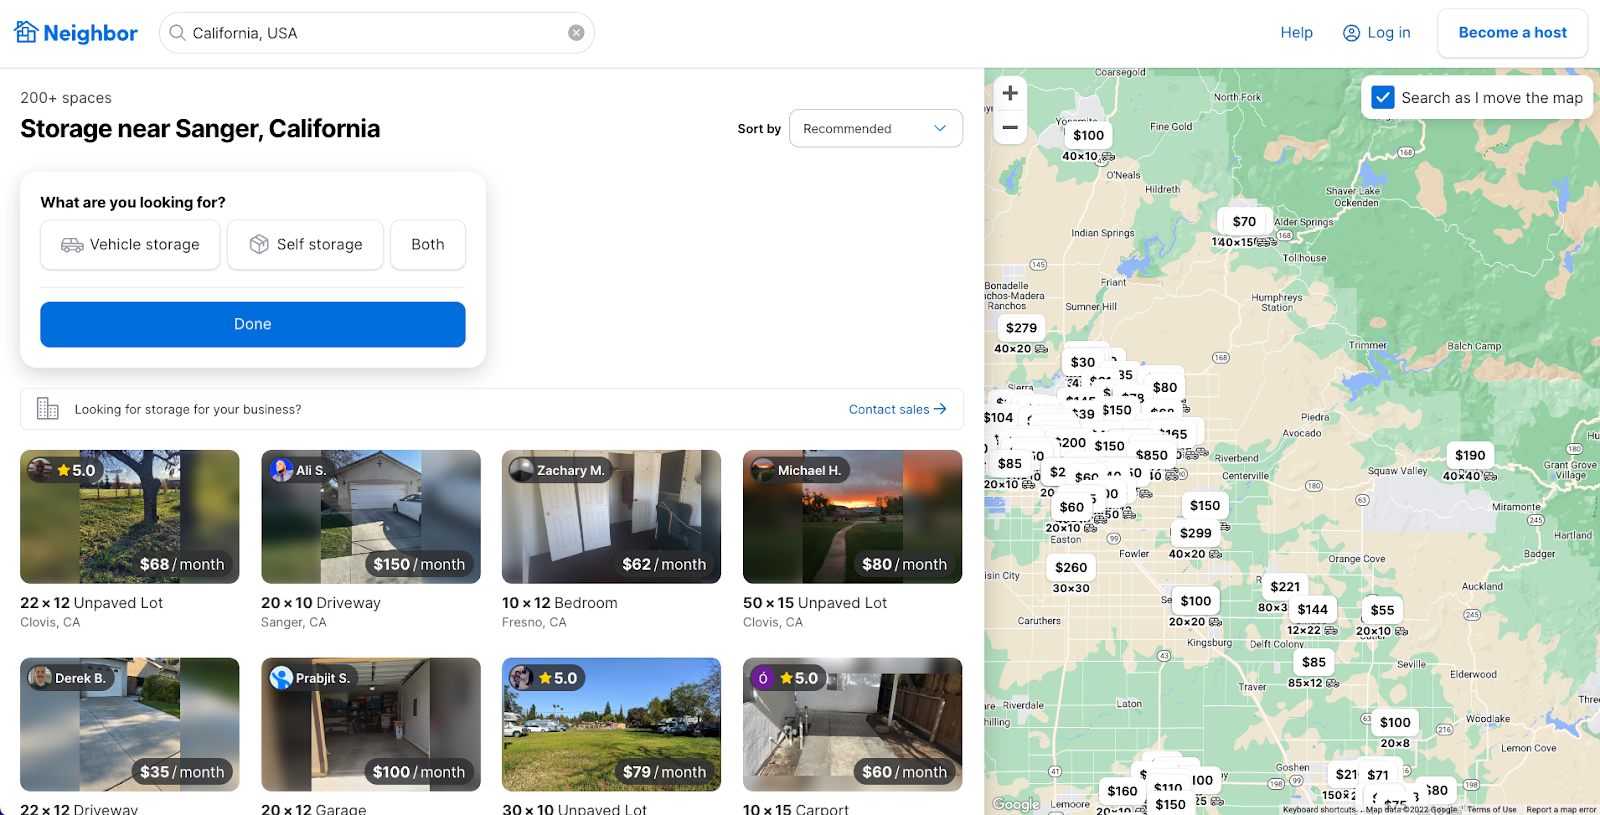Screen dimensions: 1600x815
Task: Open the $55 map marker
Action: 1382,610
